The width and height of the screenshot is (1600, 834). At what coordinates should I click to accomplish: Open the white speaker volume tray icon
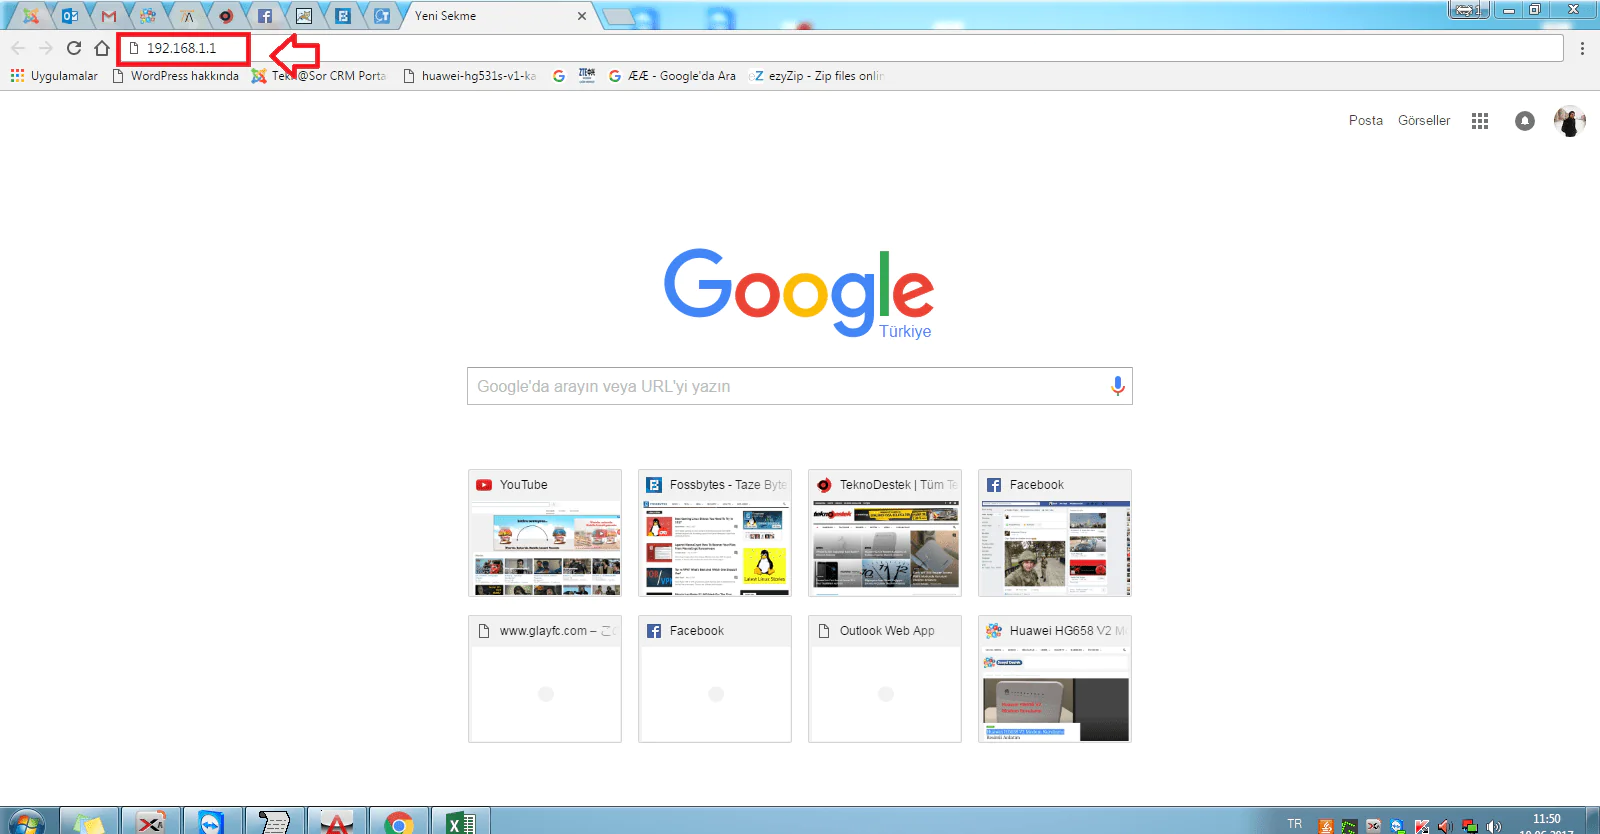point(1494,826)
